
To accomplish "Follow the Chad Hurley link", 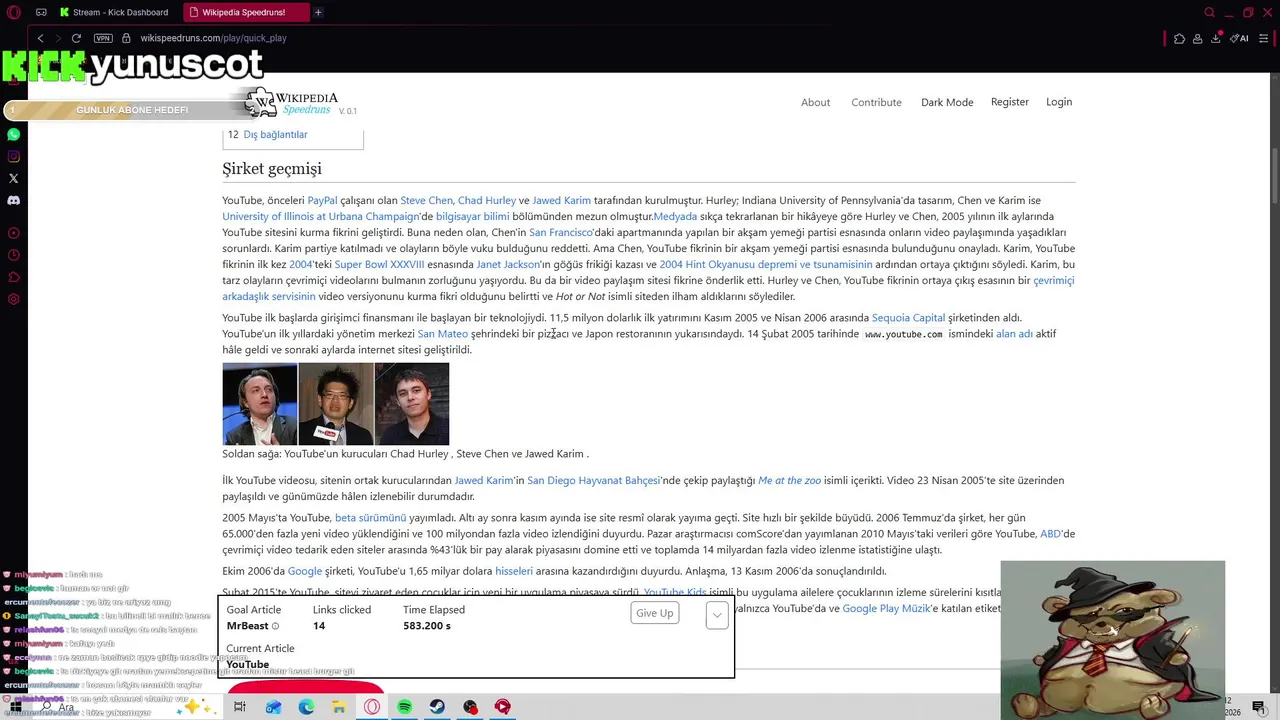I will click(487, 200).
